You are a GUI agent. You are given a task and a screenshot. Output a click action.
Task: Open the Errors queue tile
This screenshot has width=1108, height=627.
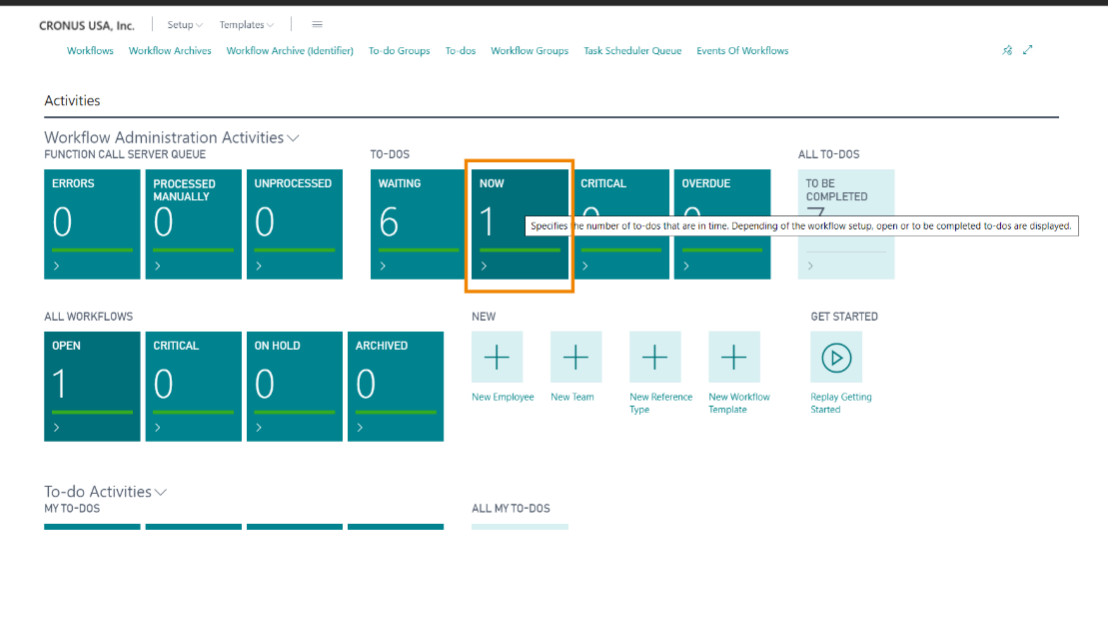click(92, 224)
